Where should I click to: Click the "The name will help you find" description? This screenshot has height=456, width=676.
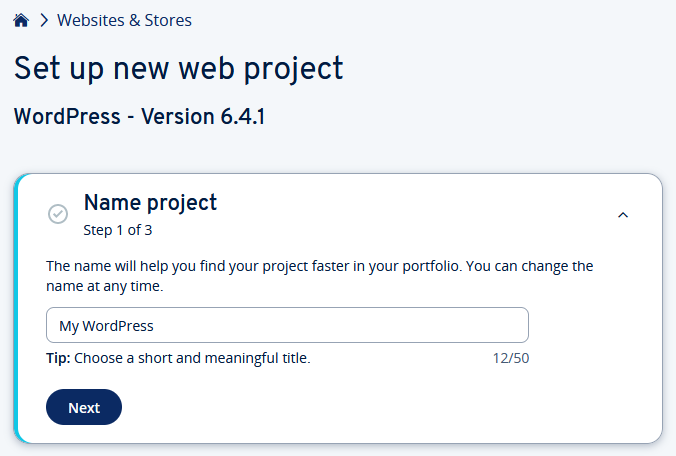[320, 266]
